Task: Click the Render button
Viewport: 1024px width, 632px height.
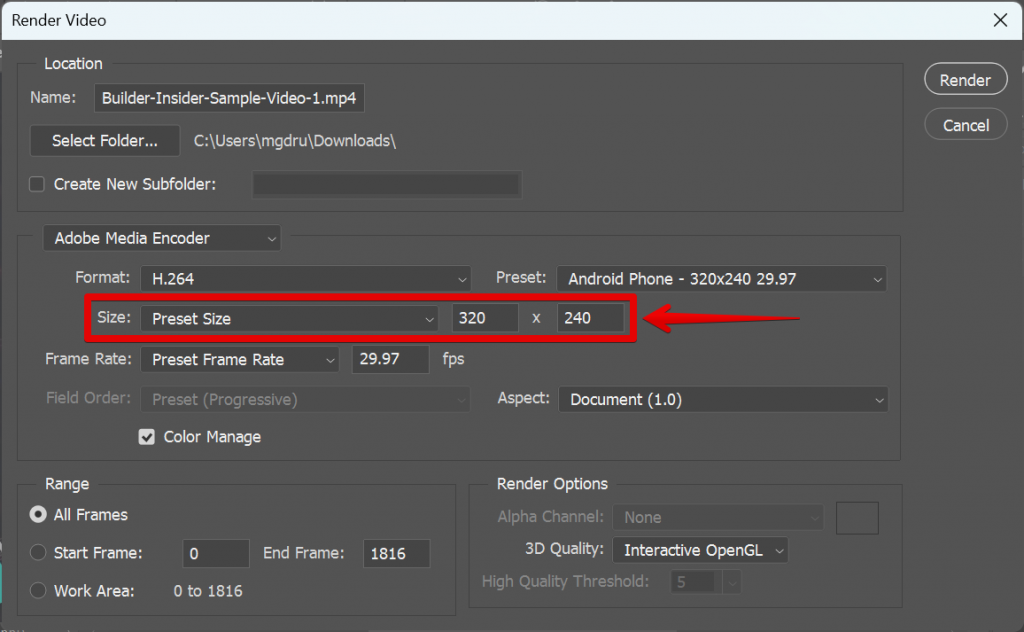Action: point(965,80)
